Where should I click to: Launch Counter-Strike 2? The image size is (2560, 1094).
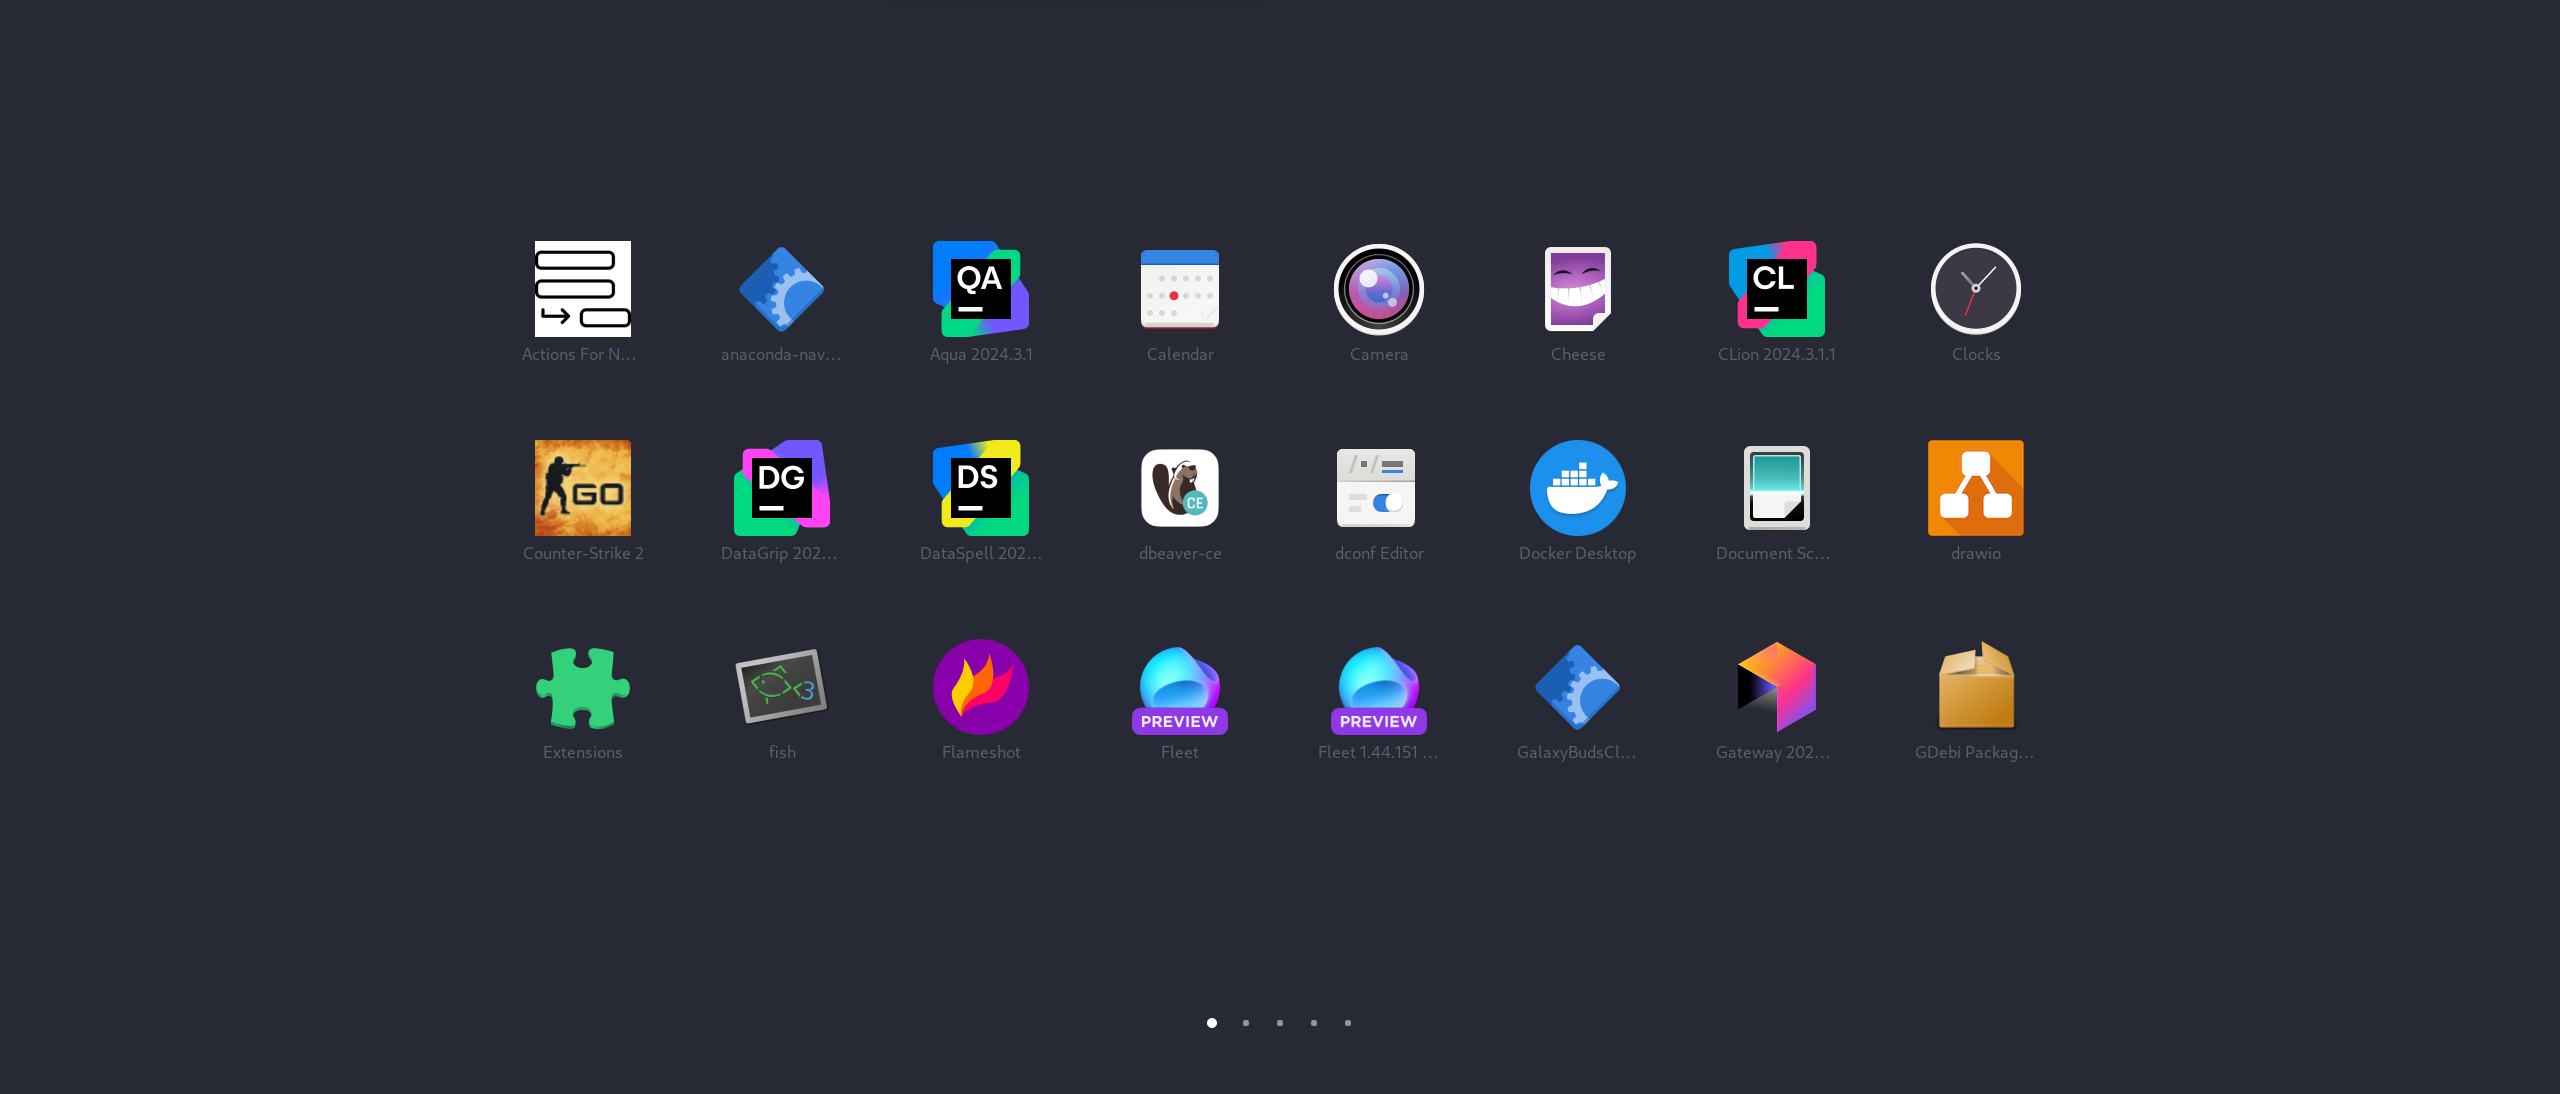[x=582, y=488]
